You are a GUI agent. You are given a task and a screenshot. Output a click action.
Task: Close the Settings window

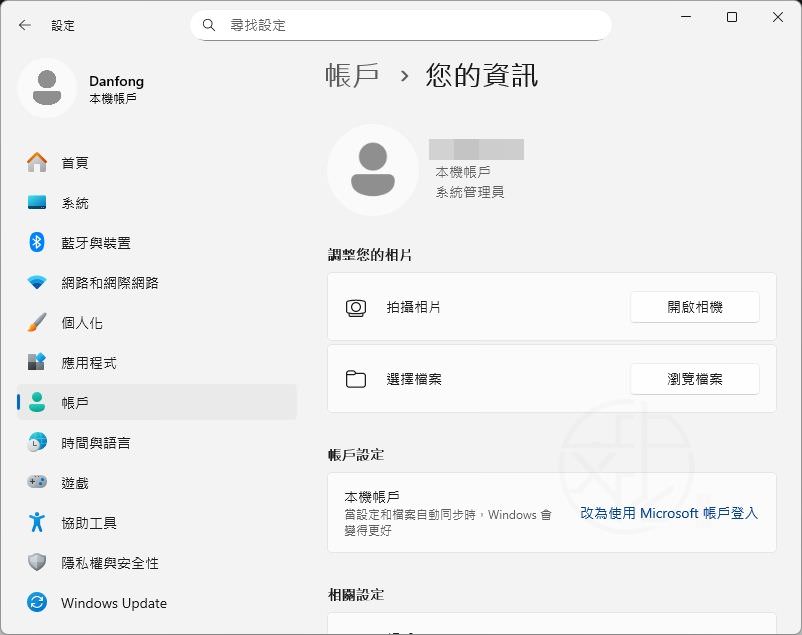pos(777,17)
